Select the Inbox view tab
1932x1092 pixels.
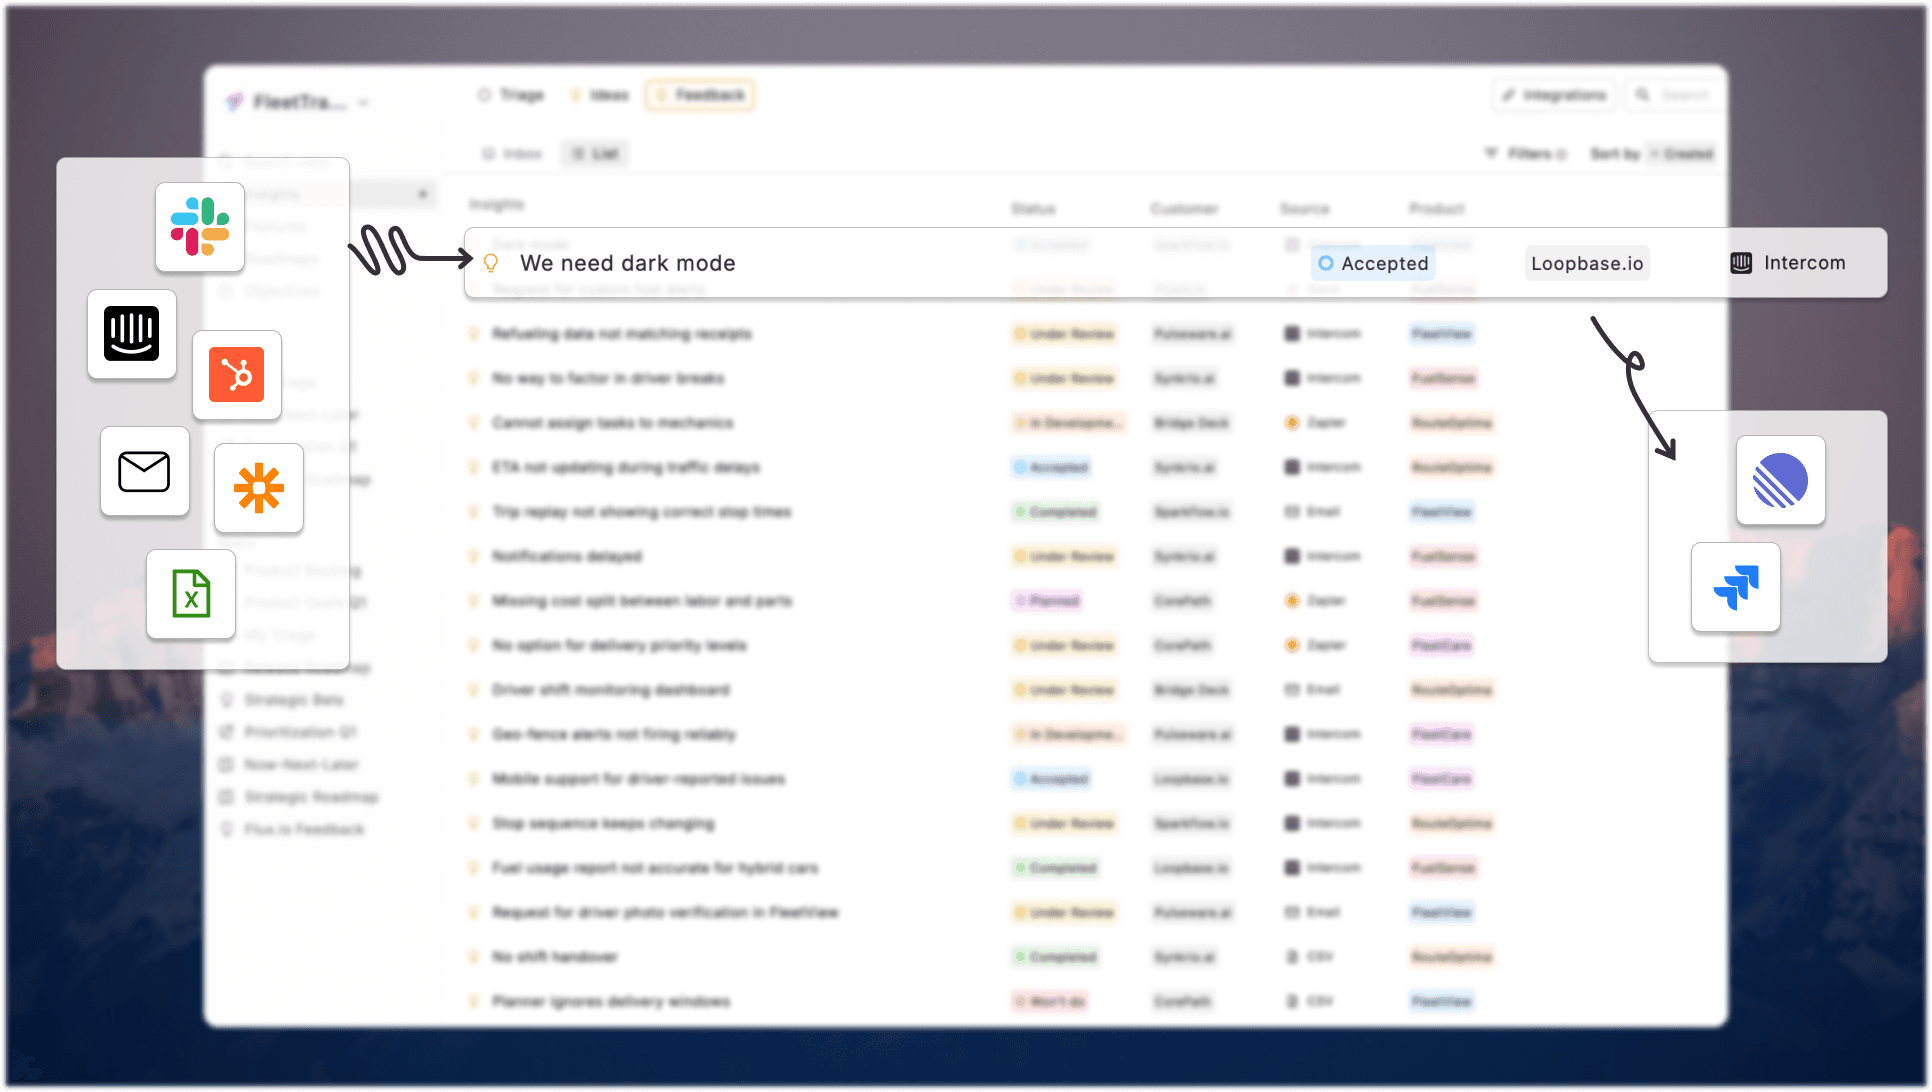pyautogui.click(x=511, y=153)
